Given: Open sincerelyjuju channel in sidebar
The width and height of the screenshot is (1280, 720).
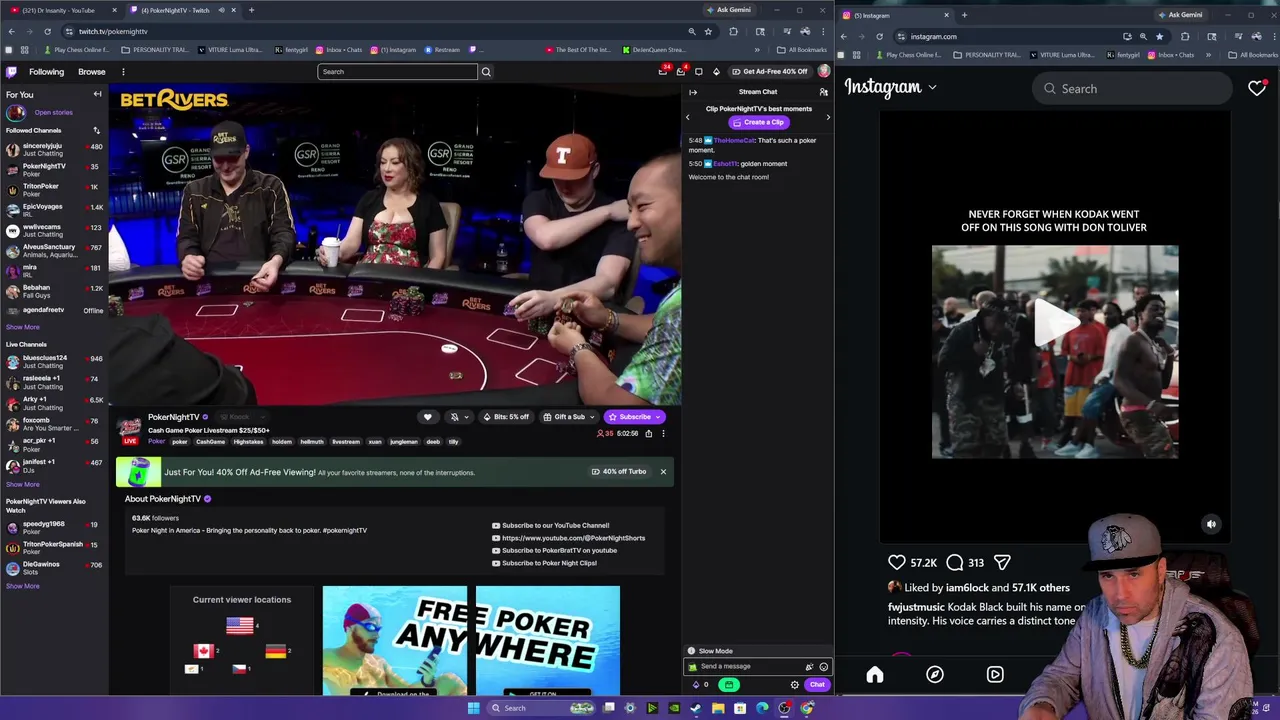Looking at the screenshot, I should point(53,149).
